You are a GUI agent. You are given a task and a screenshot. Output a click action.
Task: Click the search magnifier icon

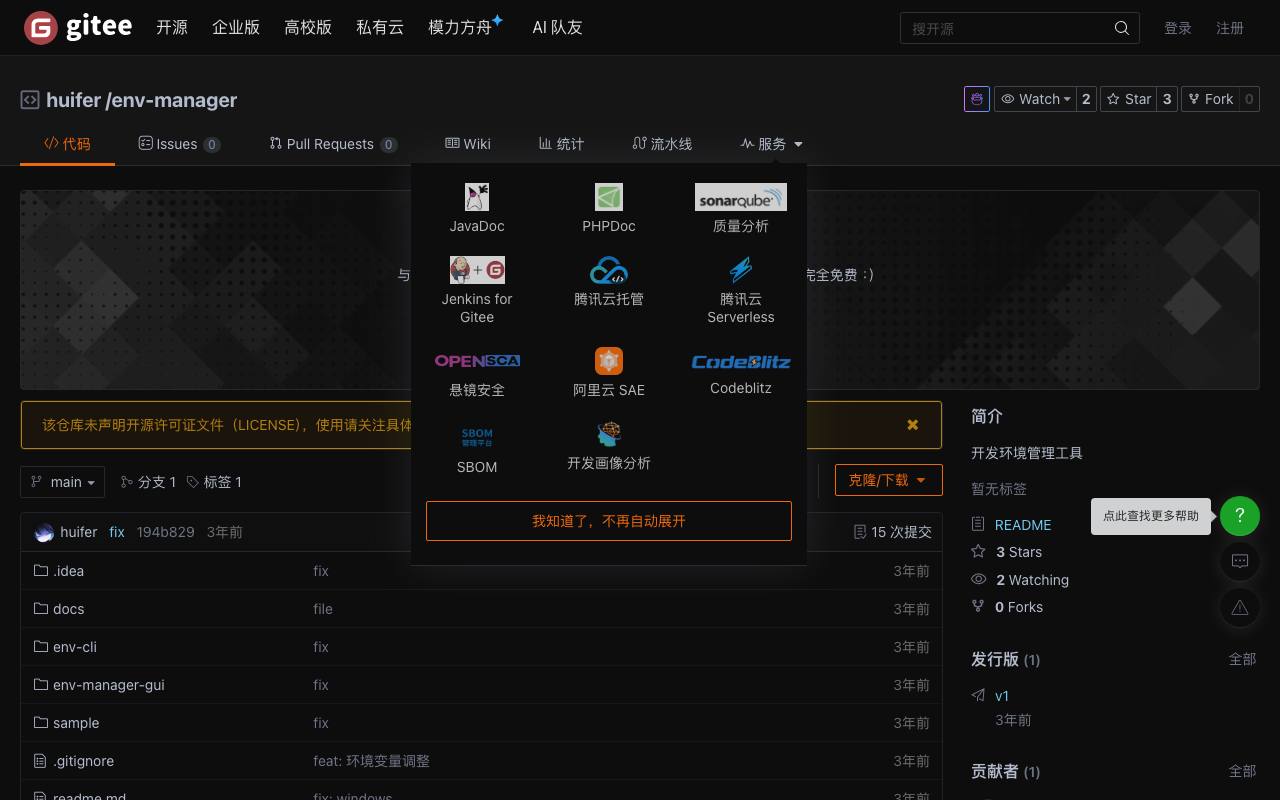click(x=1122, y=28)
